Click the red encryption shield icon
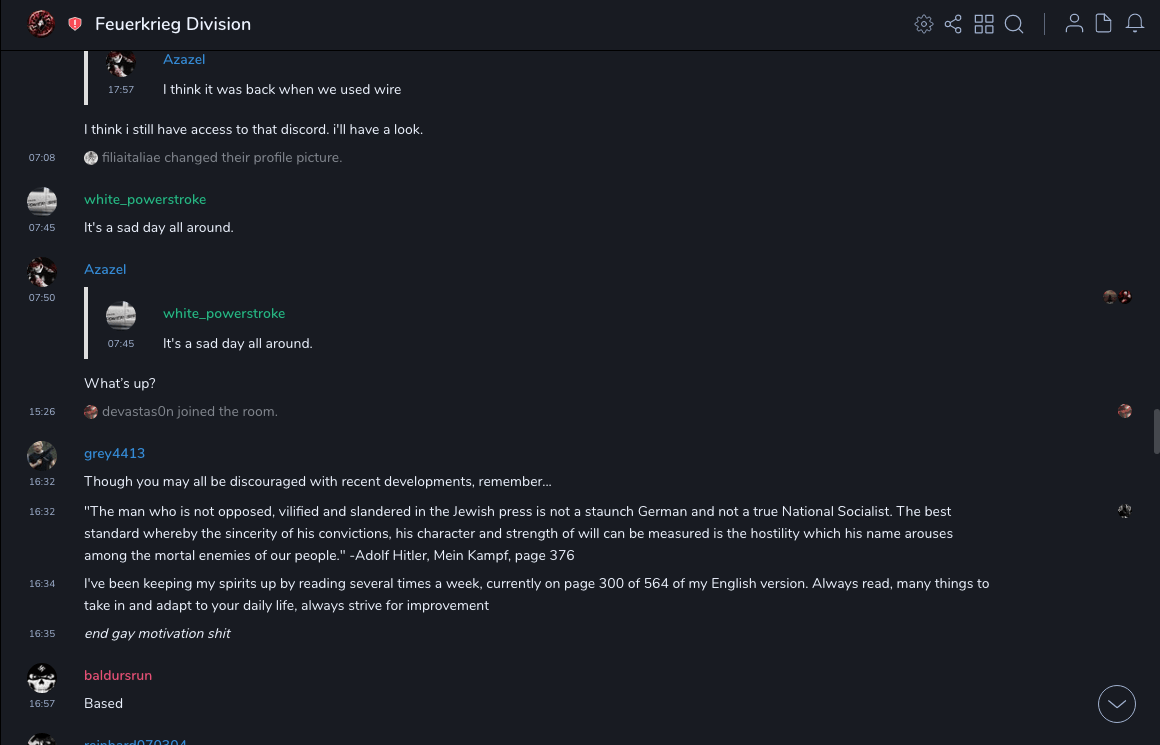Image resolution: width=1160 pixels, height=745 pixels. tap(75, 24)
